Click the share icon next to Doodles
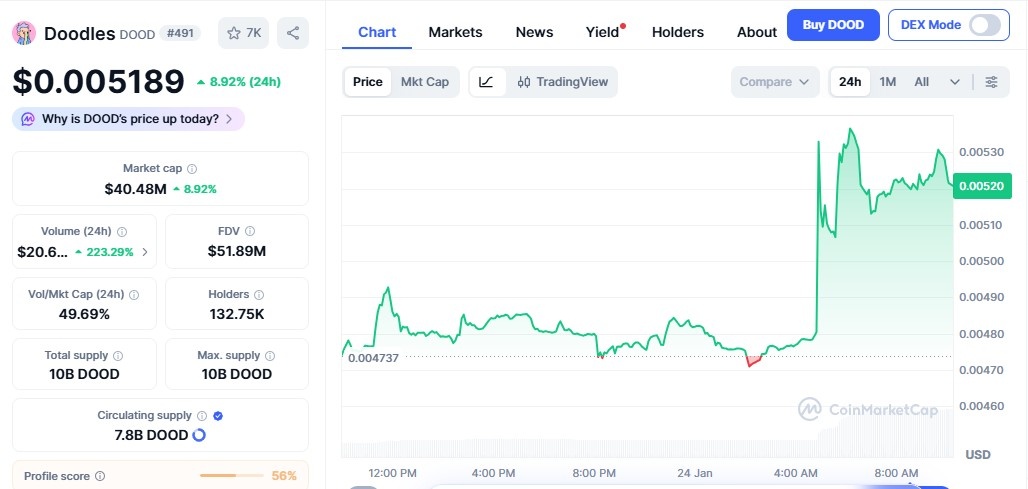Viewport: 1028px width, 489px height. [x=293, y=33]
